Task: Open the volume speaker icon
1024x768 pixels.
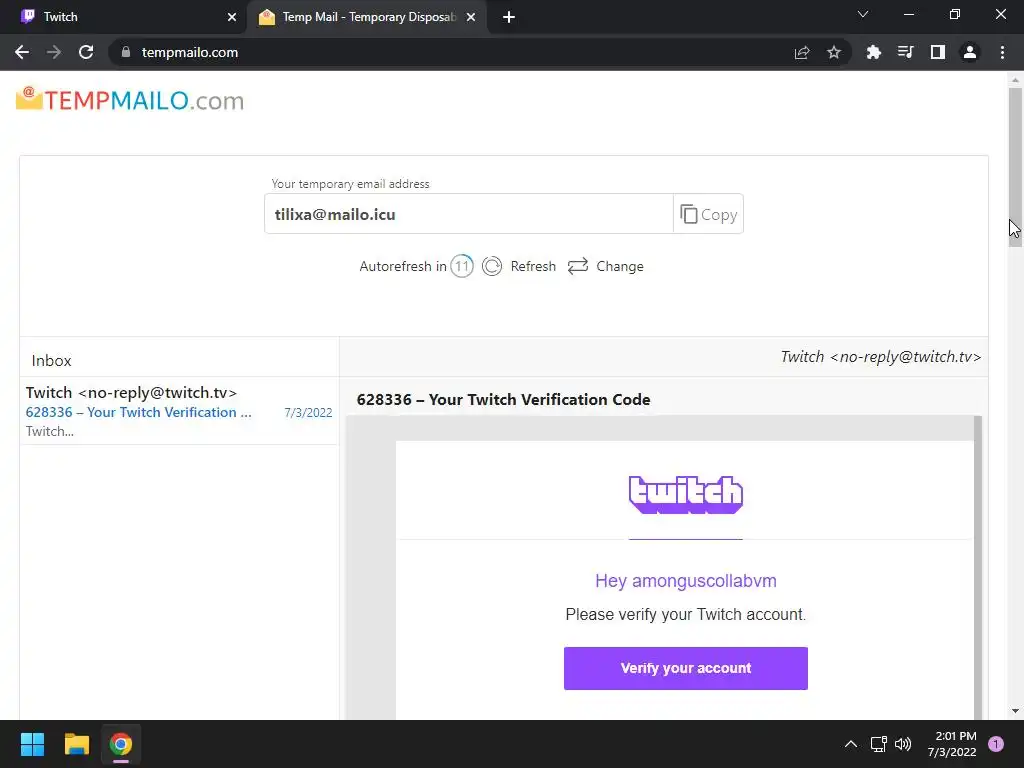Action: (903, 744)
